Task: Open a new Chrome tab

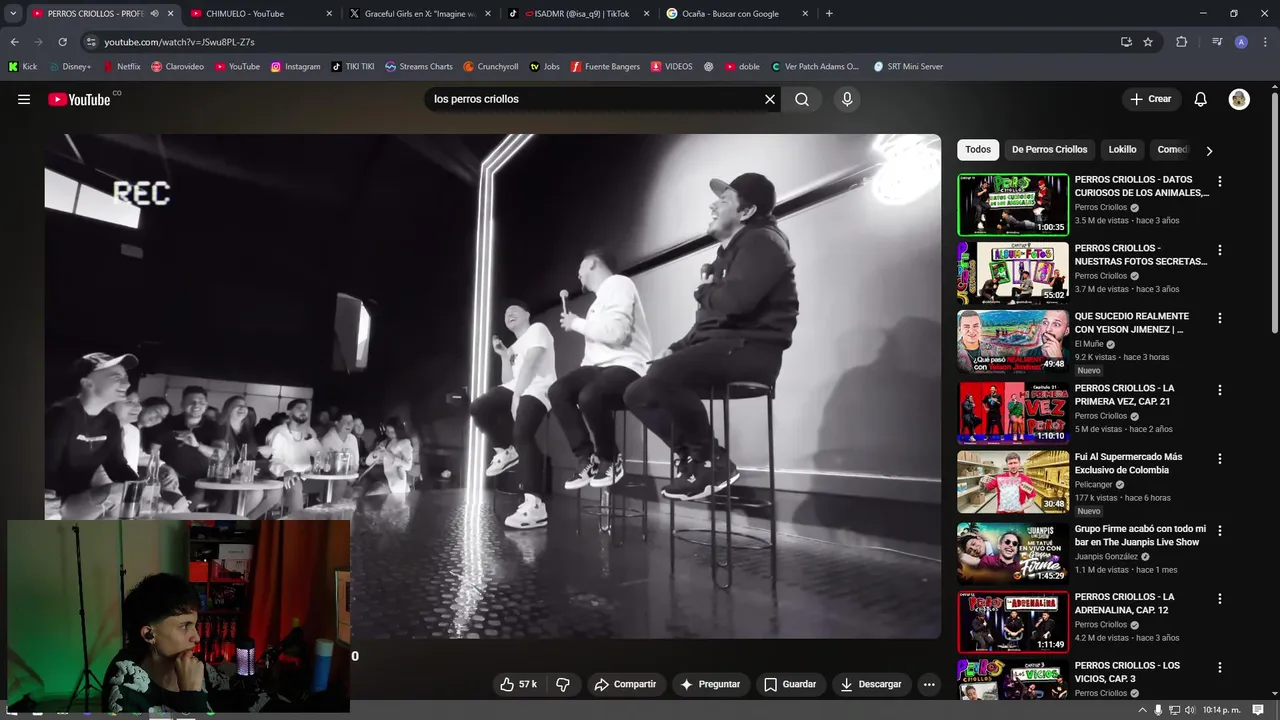Action: [829, 14]
